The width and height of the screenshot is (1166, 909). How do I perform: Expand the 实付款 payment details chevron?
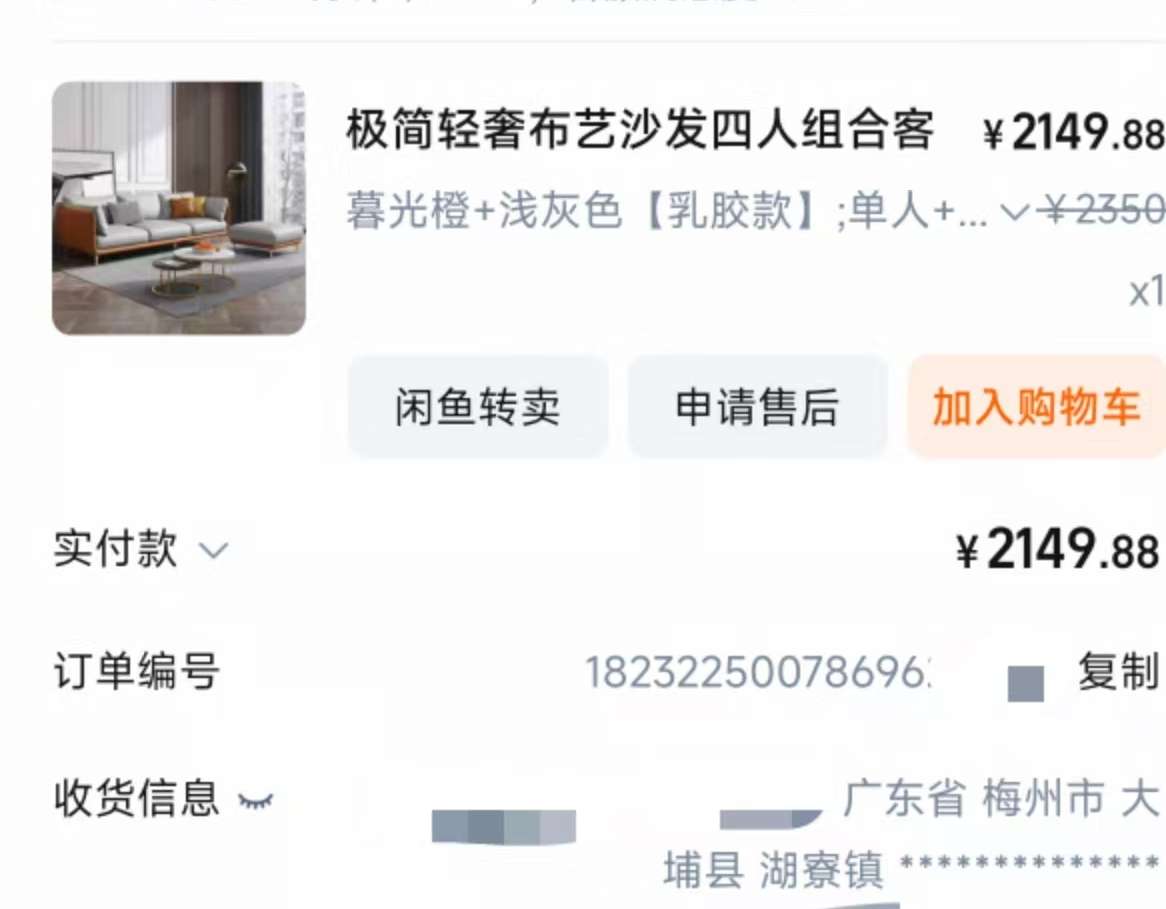[x=213, y=550]
